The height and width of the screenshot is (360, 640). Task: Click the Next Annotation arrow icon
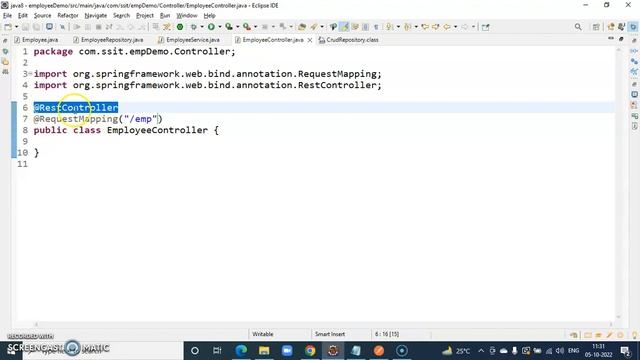tap(389, 27)
